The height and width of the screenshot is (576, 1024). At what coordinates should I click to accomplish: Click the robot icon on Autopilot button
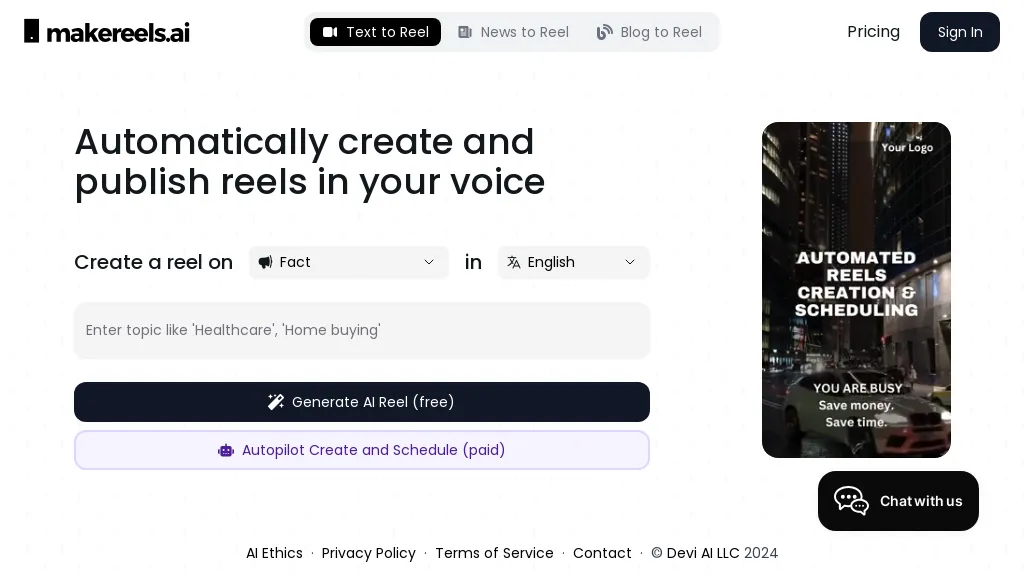pos(226,450)
